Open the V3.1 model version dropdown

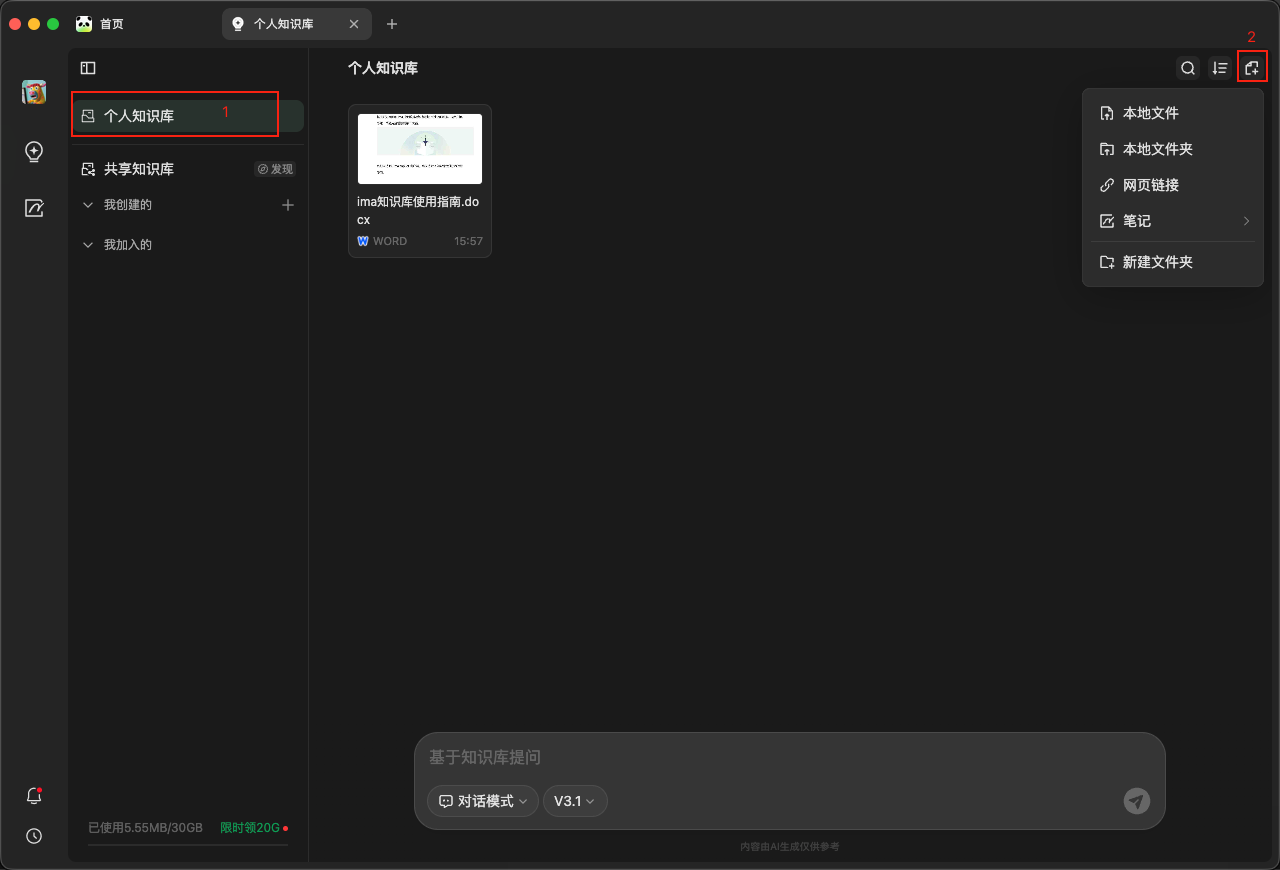(575, 801)
